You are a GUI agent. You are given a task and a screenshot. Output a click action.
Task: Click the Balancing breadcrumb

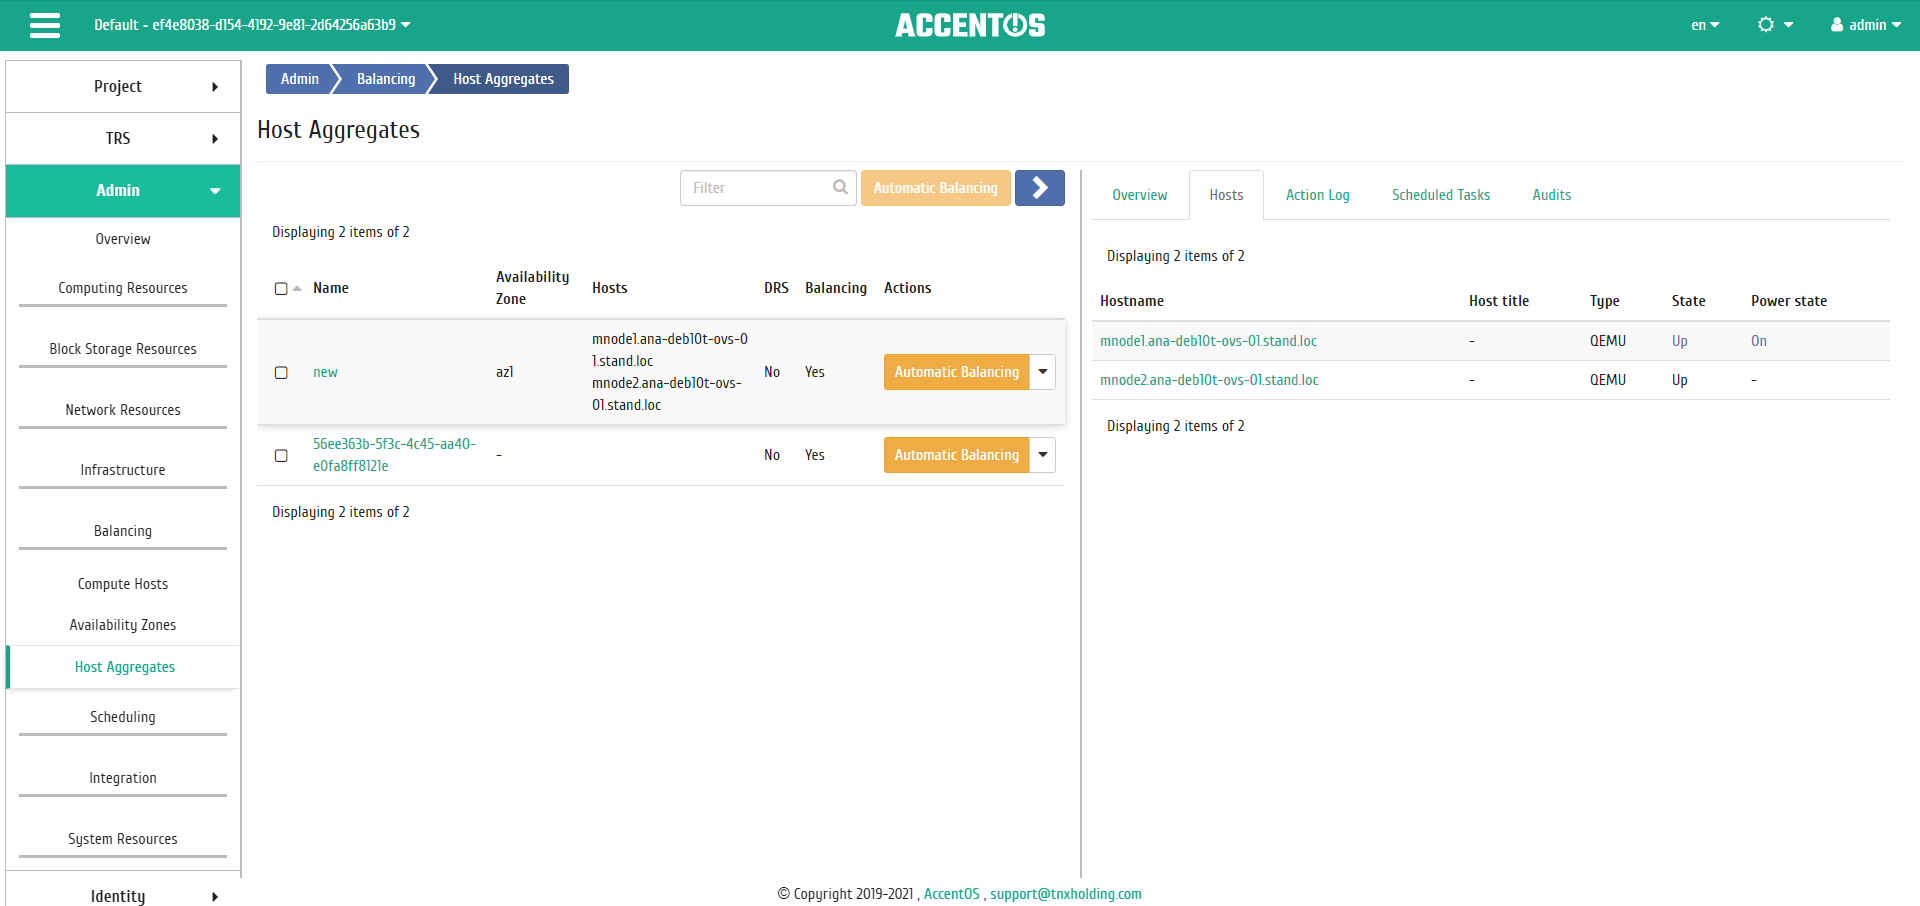tap(386, 79)
